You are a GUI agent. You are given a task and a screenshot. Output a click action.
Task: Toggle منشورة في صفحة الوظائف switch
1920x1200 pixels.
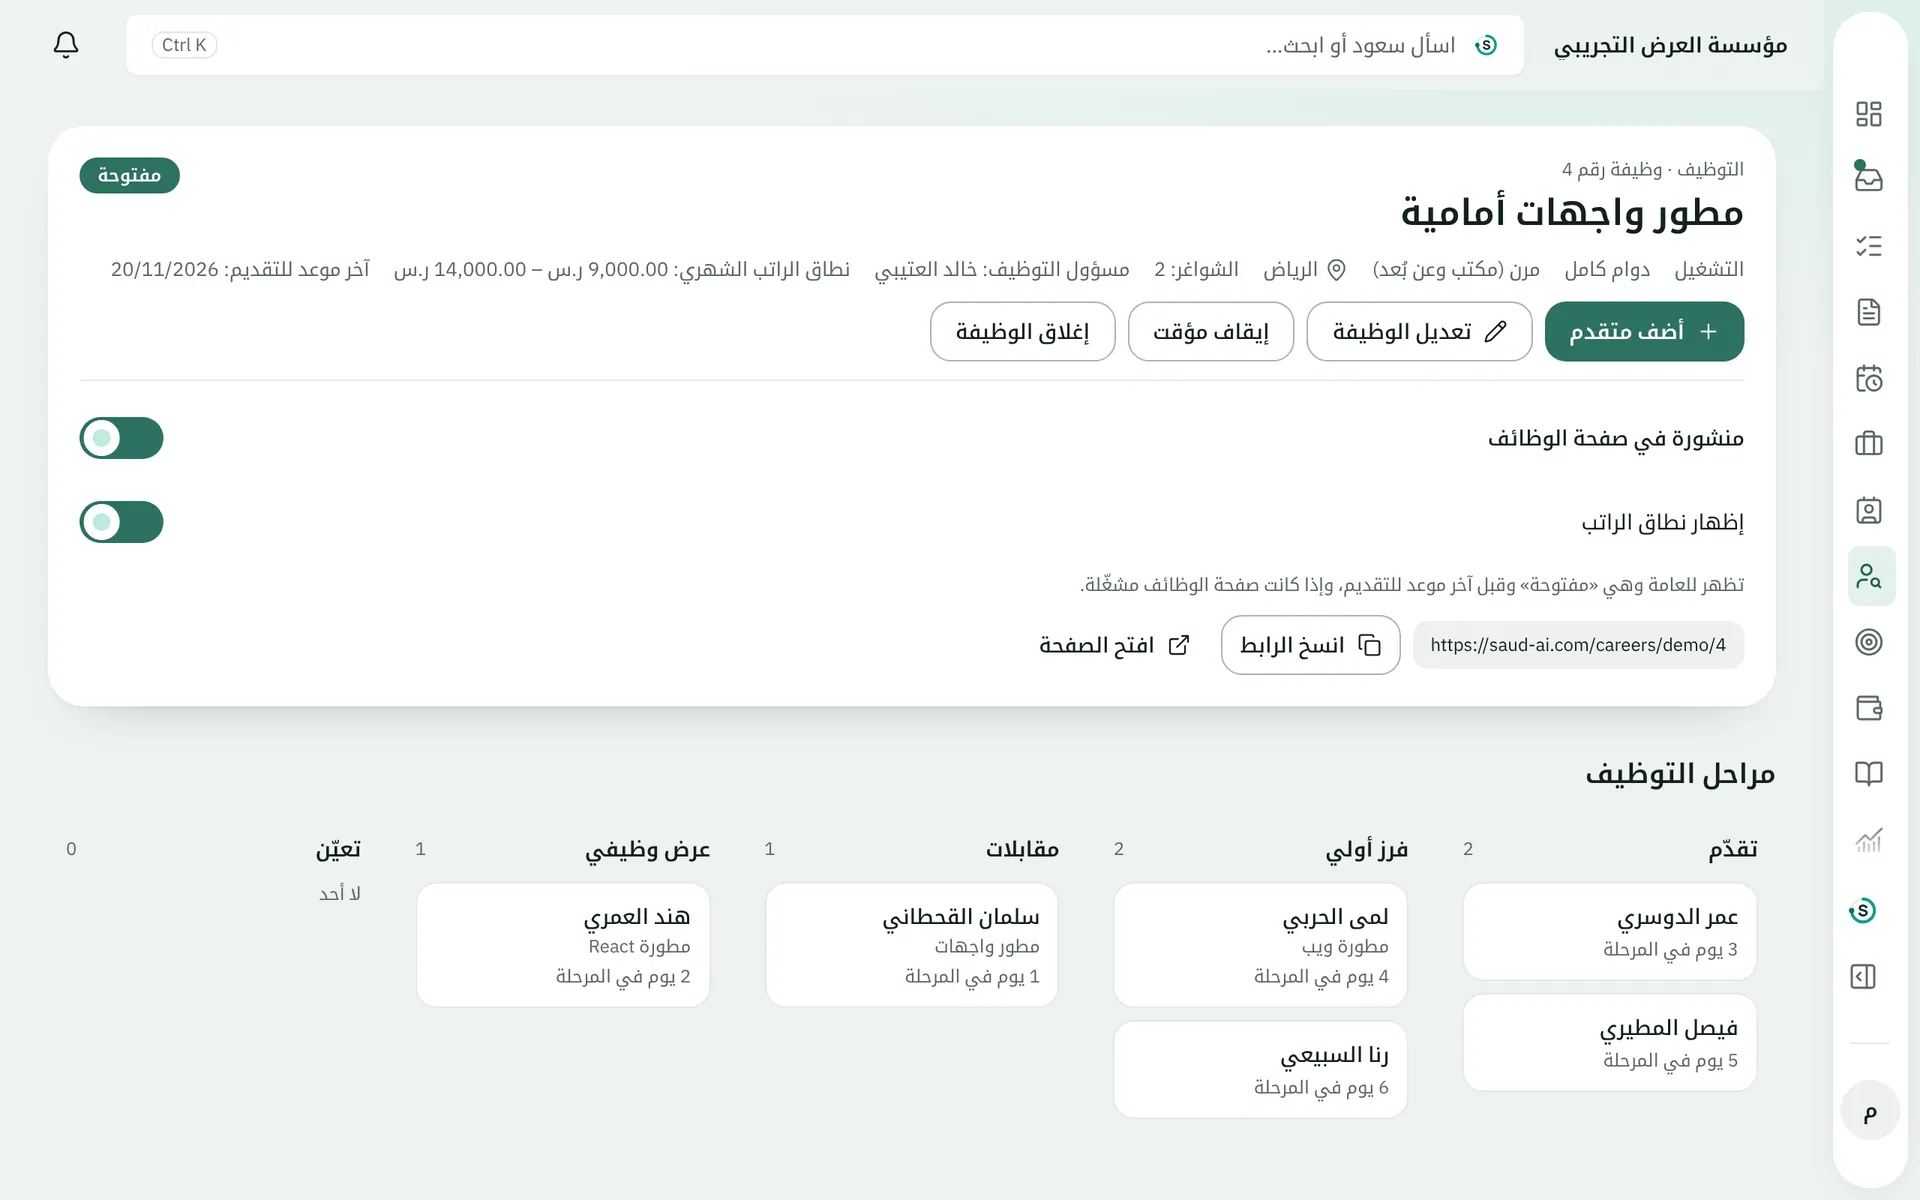point(122,438)
